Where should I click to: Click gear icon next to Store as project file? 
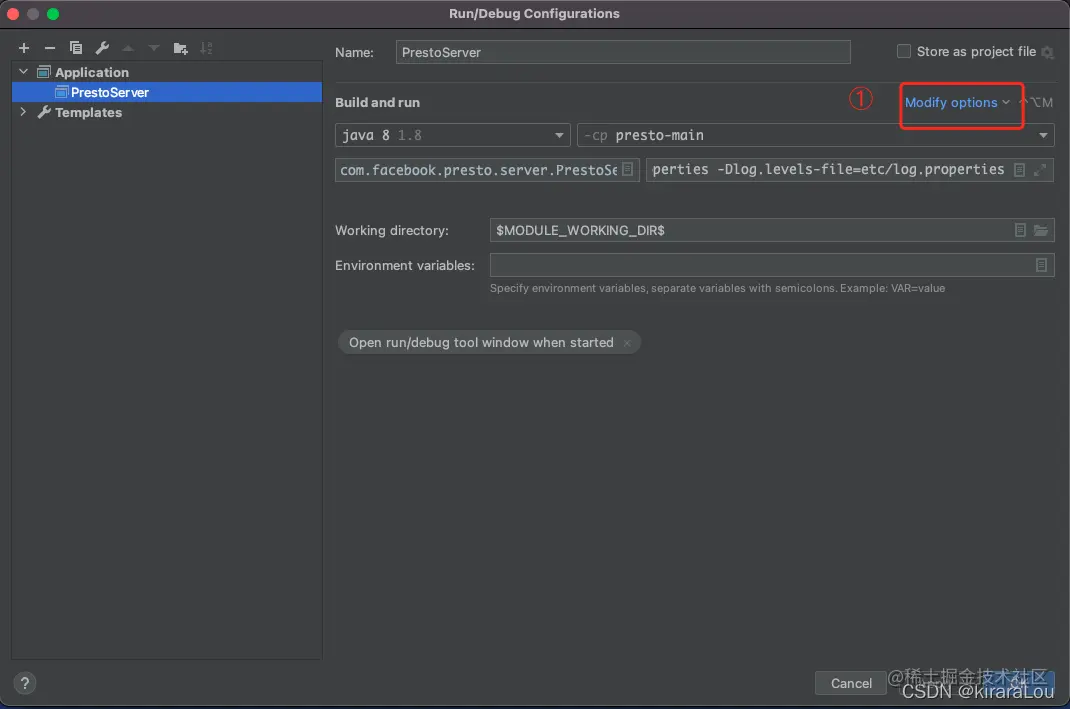click(x=1047, y=52)
